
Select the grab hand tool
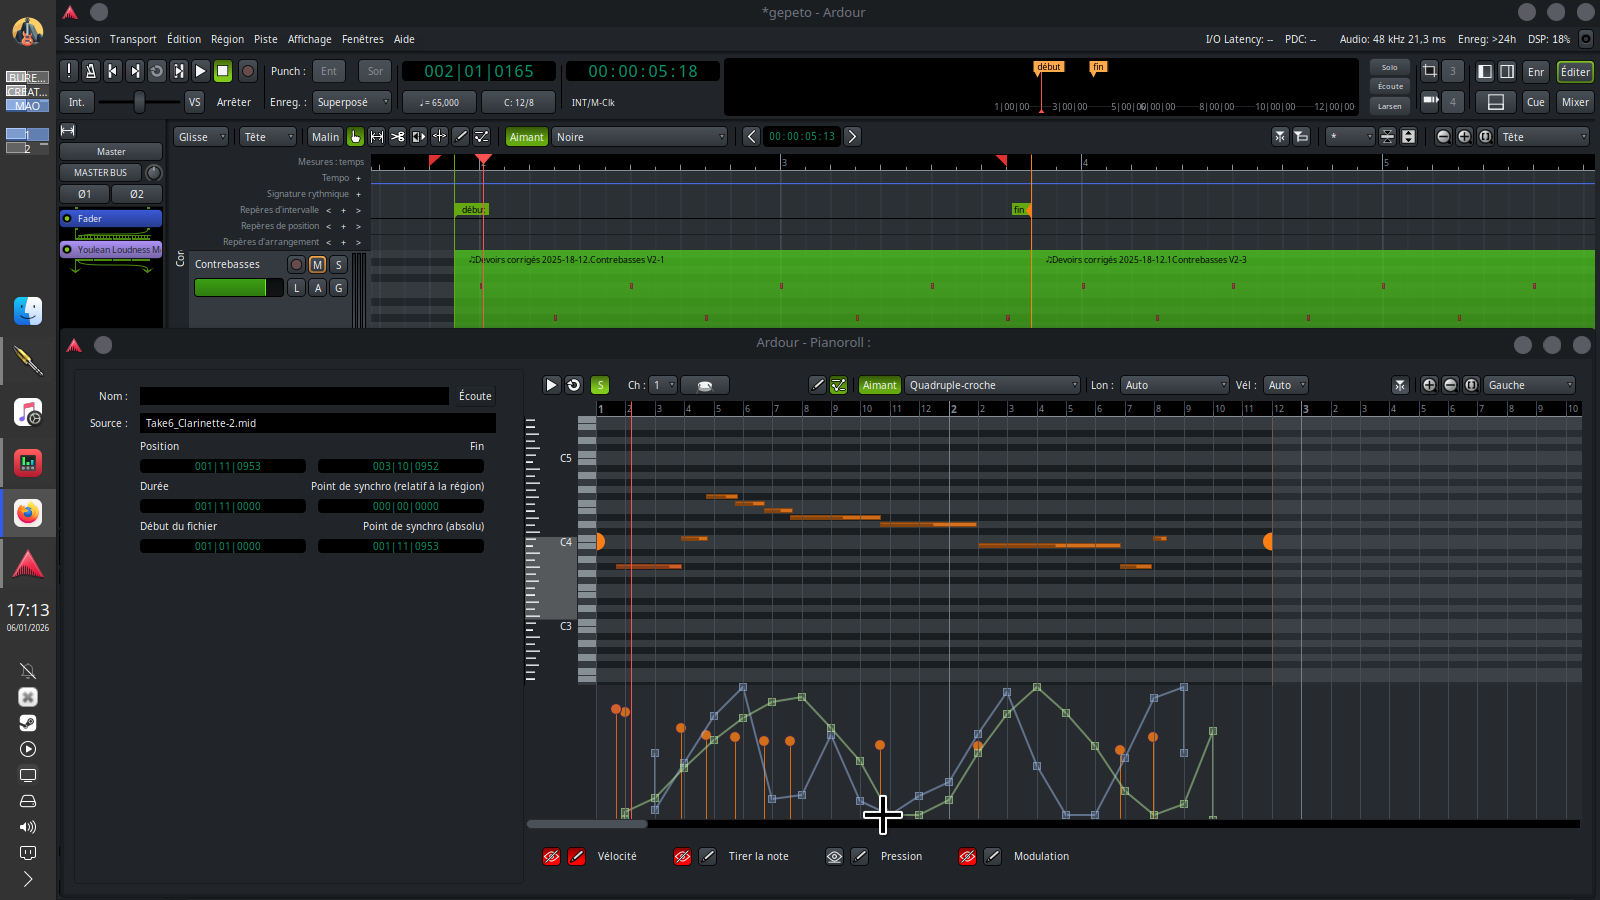tap(355, 137)
